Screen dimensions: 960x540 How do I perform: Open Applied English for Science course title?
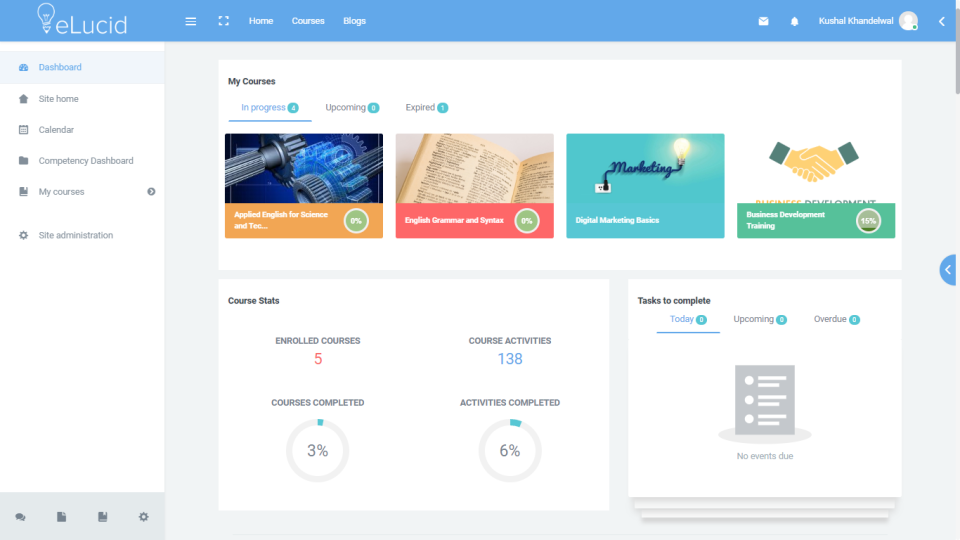pos(281,220)
